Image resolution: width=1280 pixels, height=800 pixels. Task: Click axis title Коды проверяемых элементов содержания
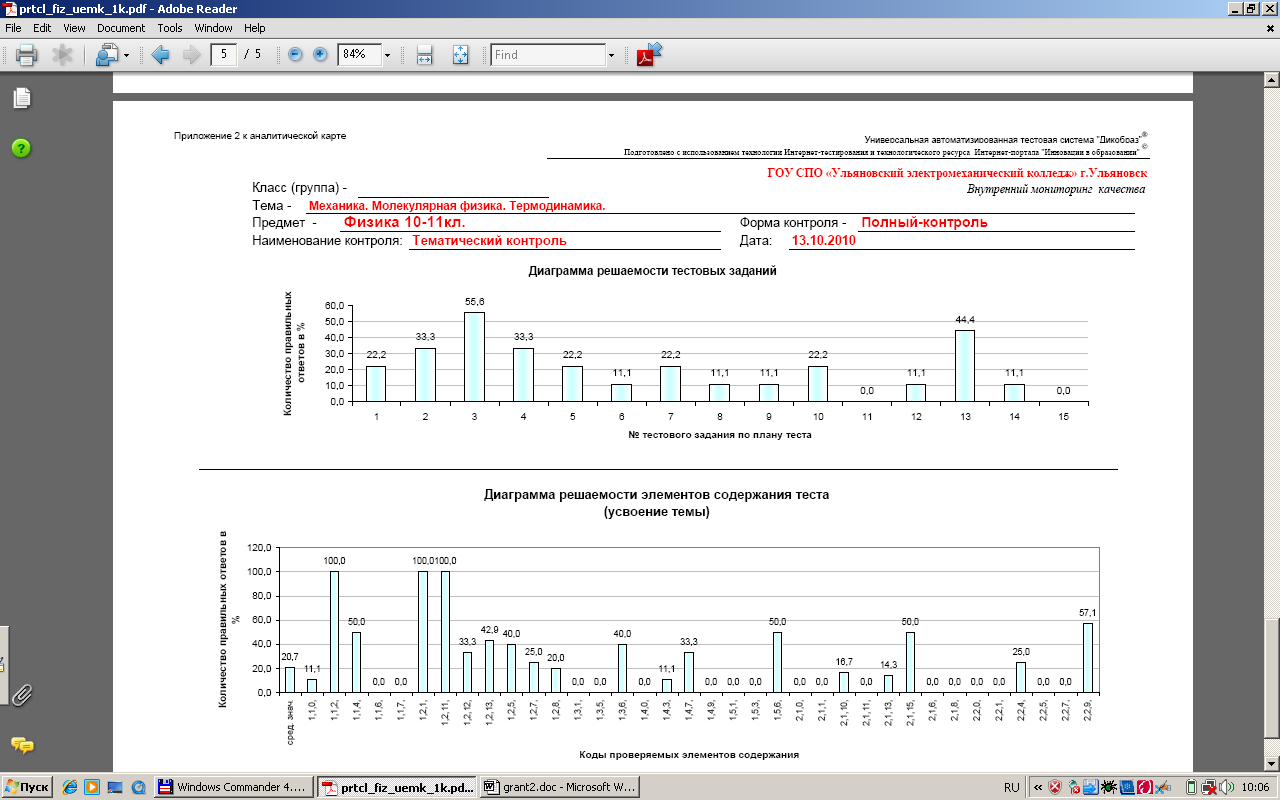click(x=689, y=753)
